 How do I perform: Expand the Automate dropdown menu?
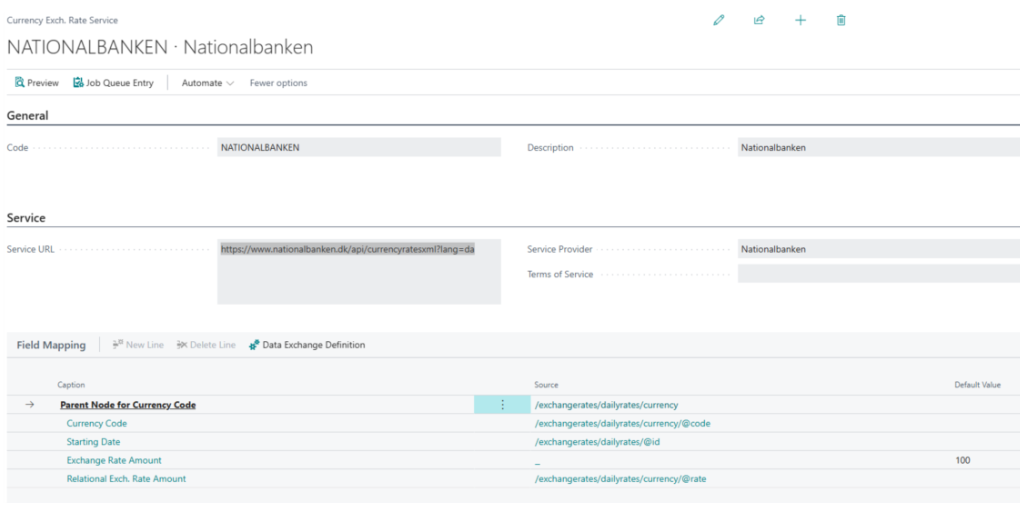point(207,83)
